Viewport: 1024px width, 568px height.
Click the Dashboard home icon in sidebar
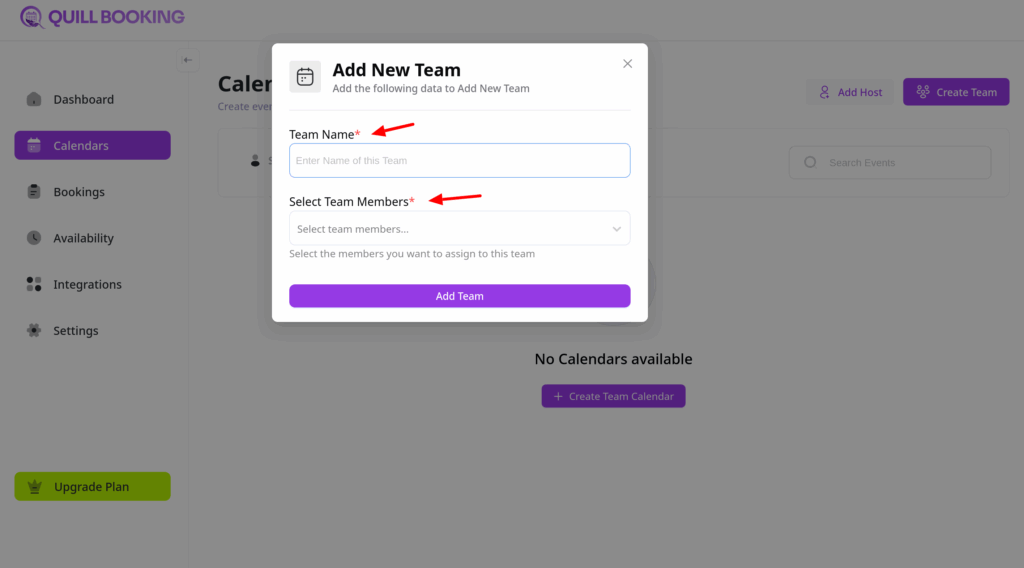point(34,99)
